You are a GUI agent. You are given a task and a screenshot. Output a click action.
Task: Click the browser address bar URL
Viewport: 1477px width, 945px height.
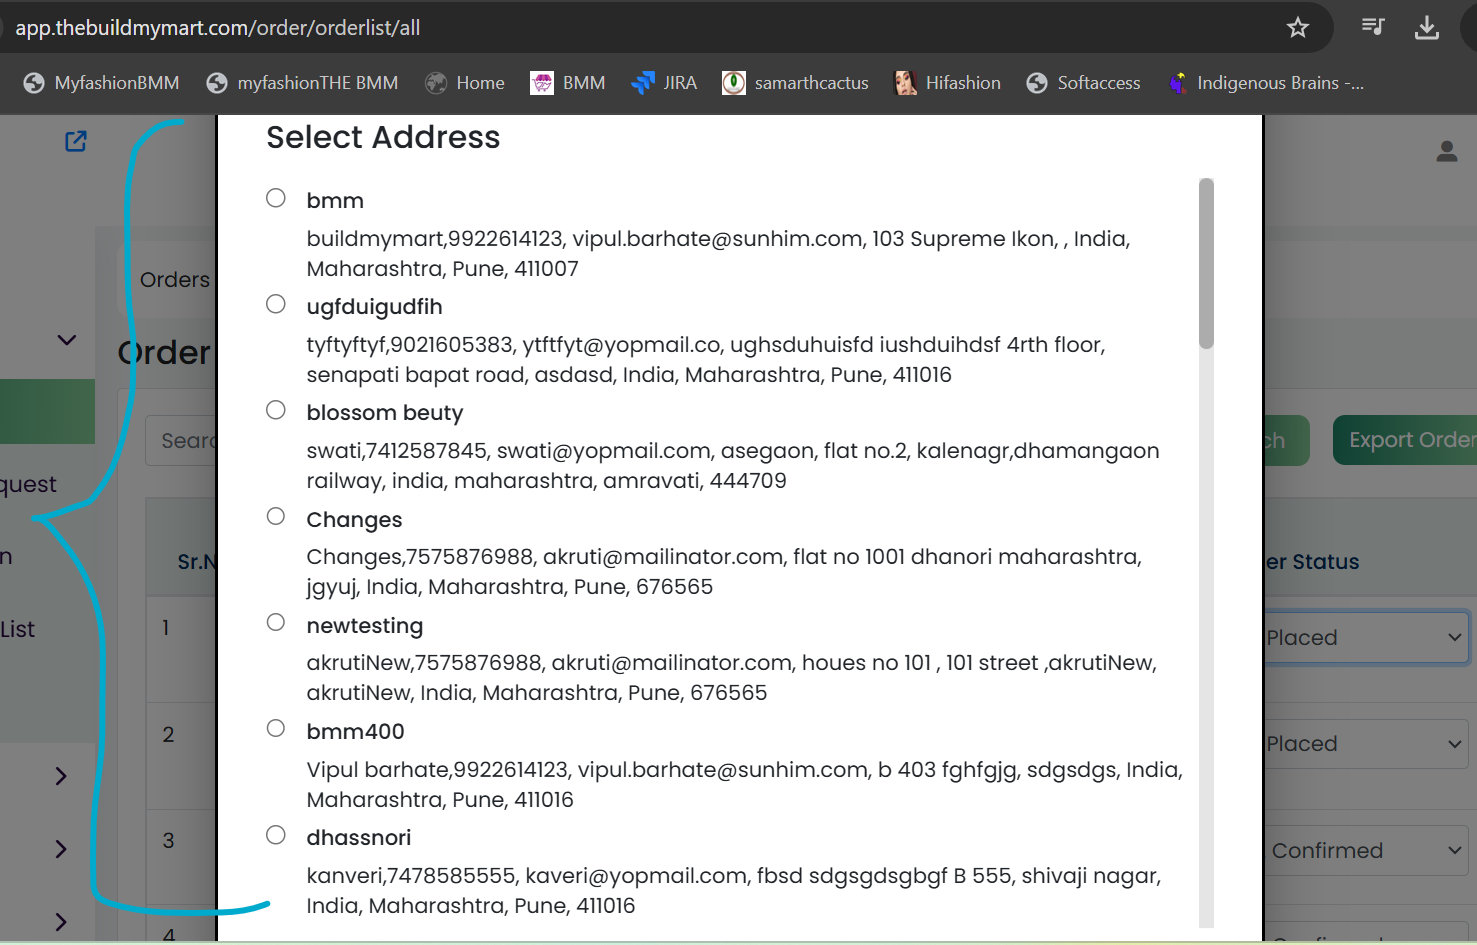click(218, 28)
